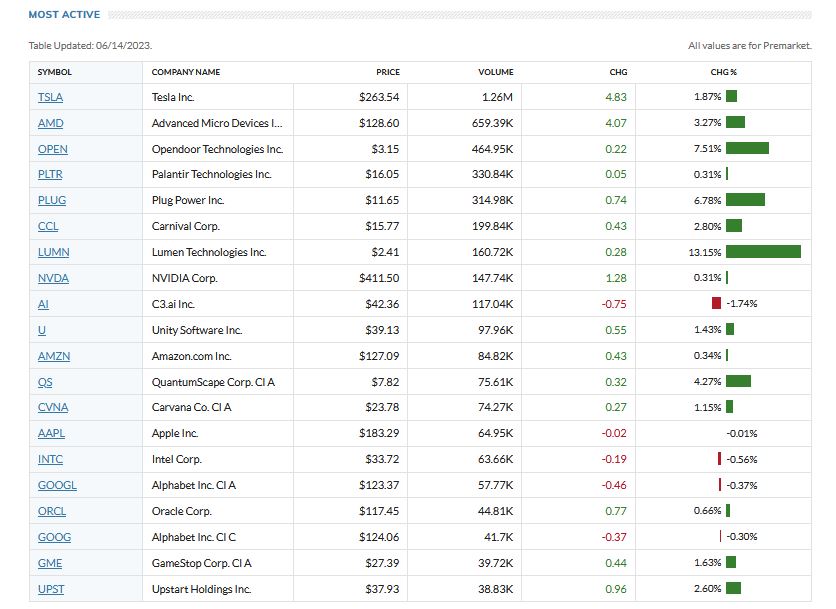Click the AAPL ticker link
Viewport: 836px width, 609px height.
[x=53, y=434]
